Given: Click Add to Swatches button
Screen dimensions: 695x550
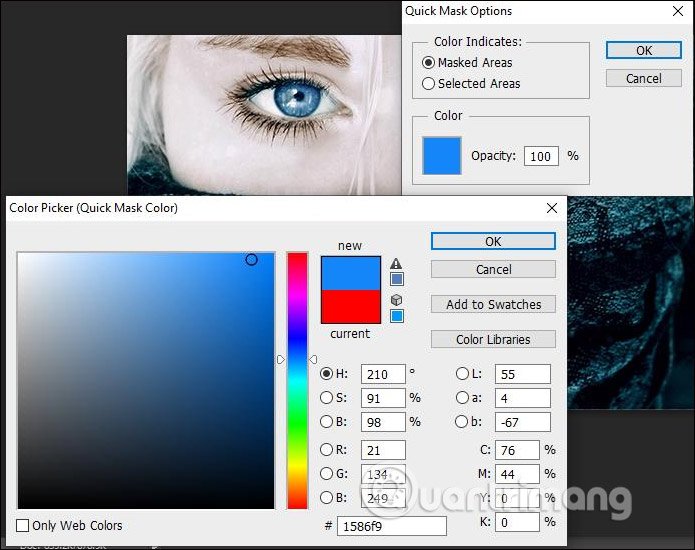Looking at the screenshot, I should [493, 304].
